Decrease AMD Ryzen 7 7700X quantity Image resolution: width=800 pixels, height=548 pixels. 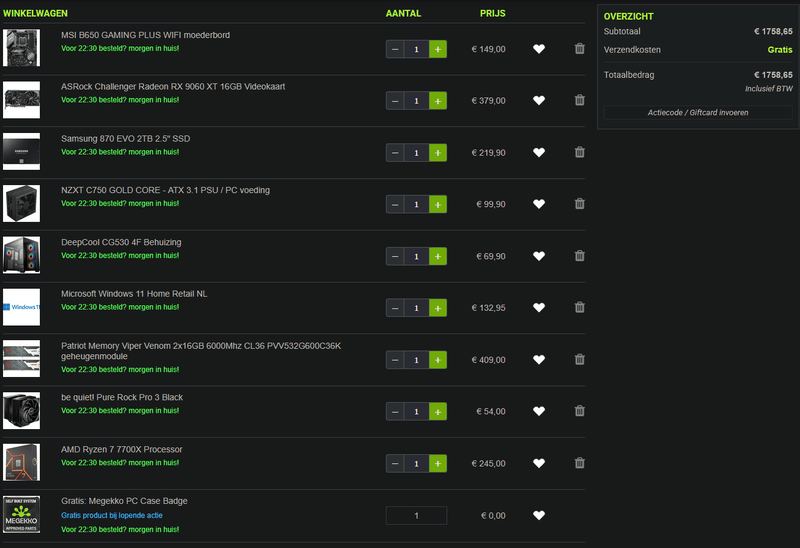395,464
